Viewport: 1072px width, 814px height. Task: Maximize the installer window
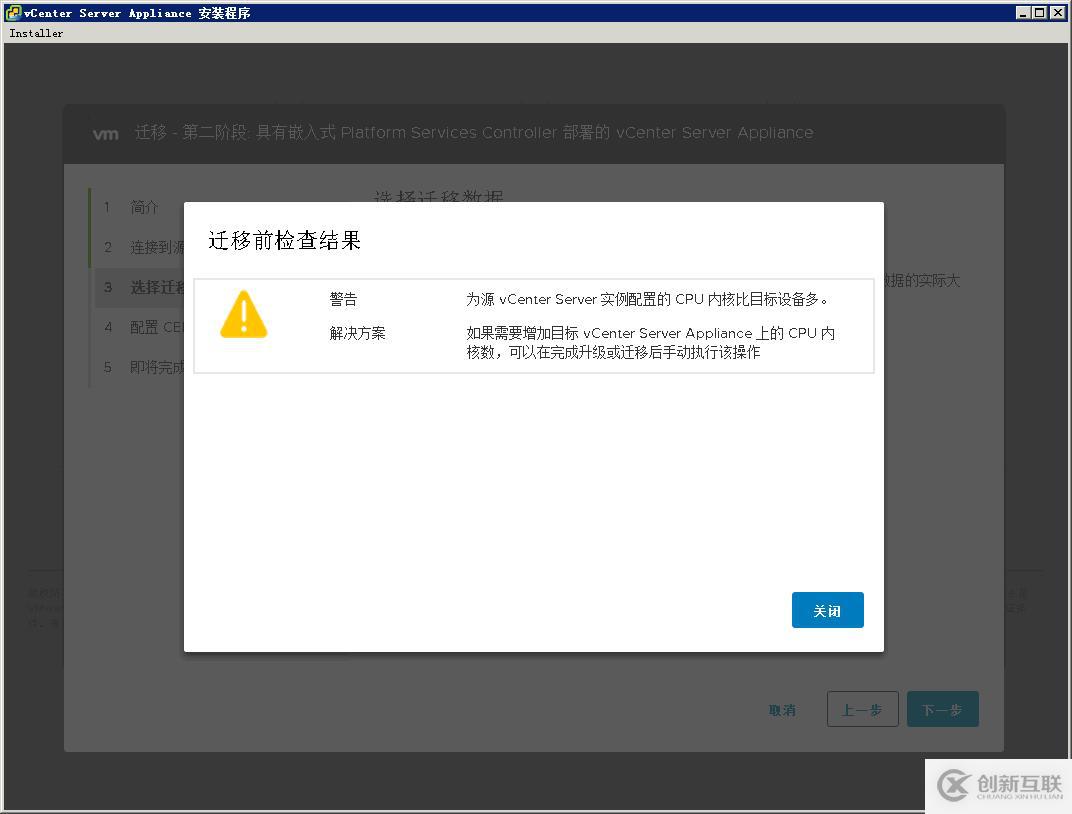pos(1039,12)
